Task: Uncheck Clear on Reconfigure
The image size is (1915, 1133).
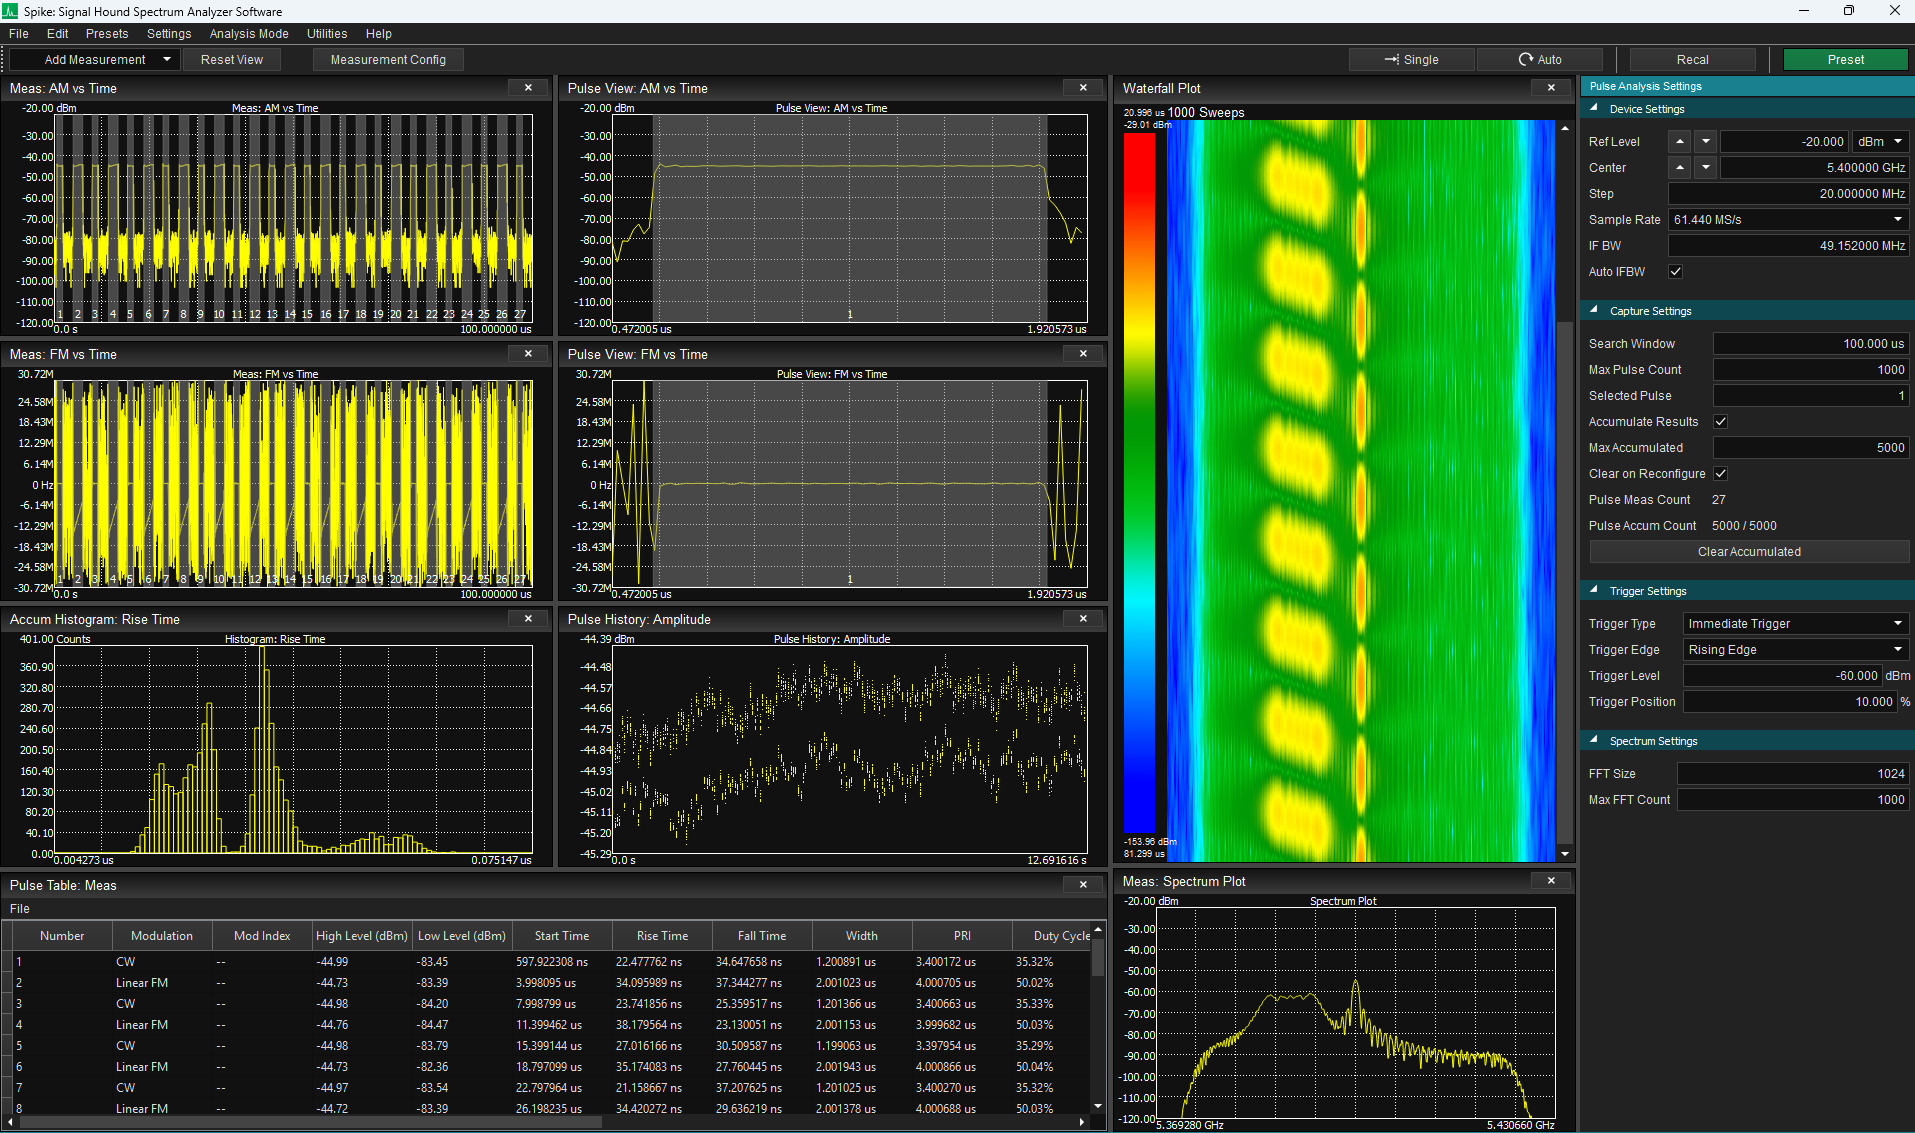Action: [x=1721, y=474]
